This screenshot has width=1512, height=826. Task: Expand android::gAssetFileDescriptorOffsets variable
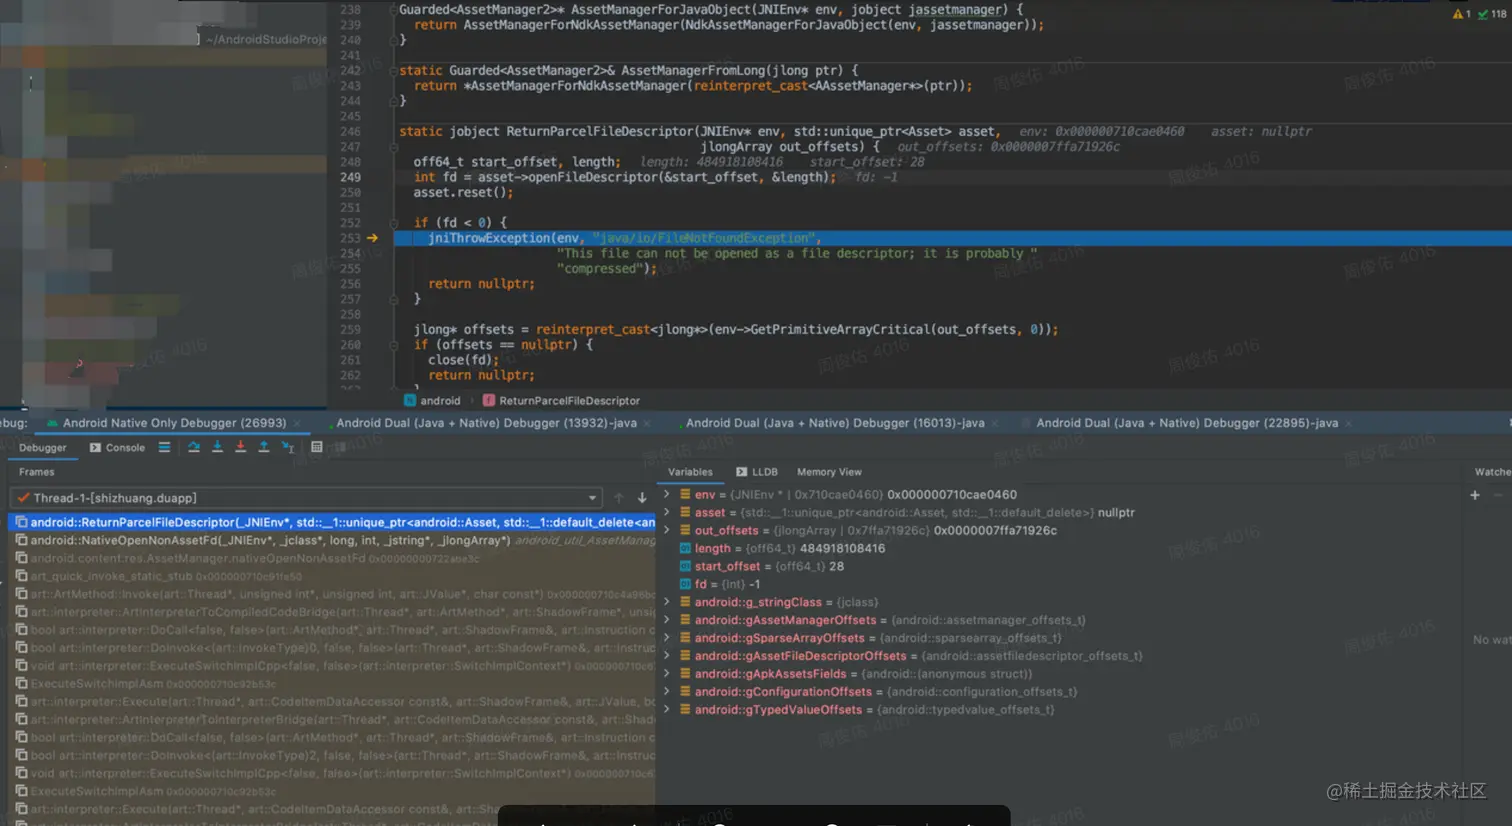(x=667, y=656)
